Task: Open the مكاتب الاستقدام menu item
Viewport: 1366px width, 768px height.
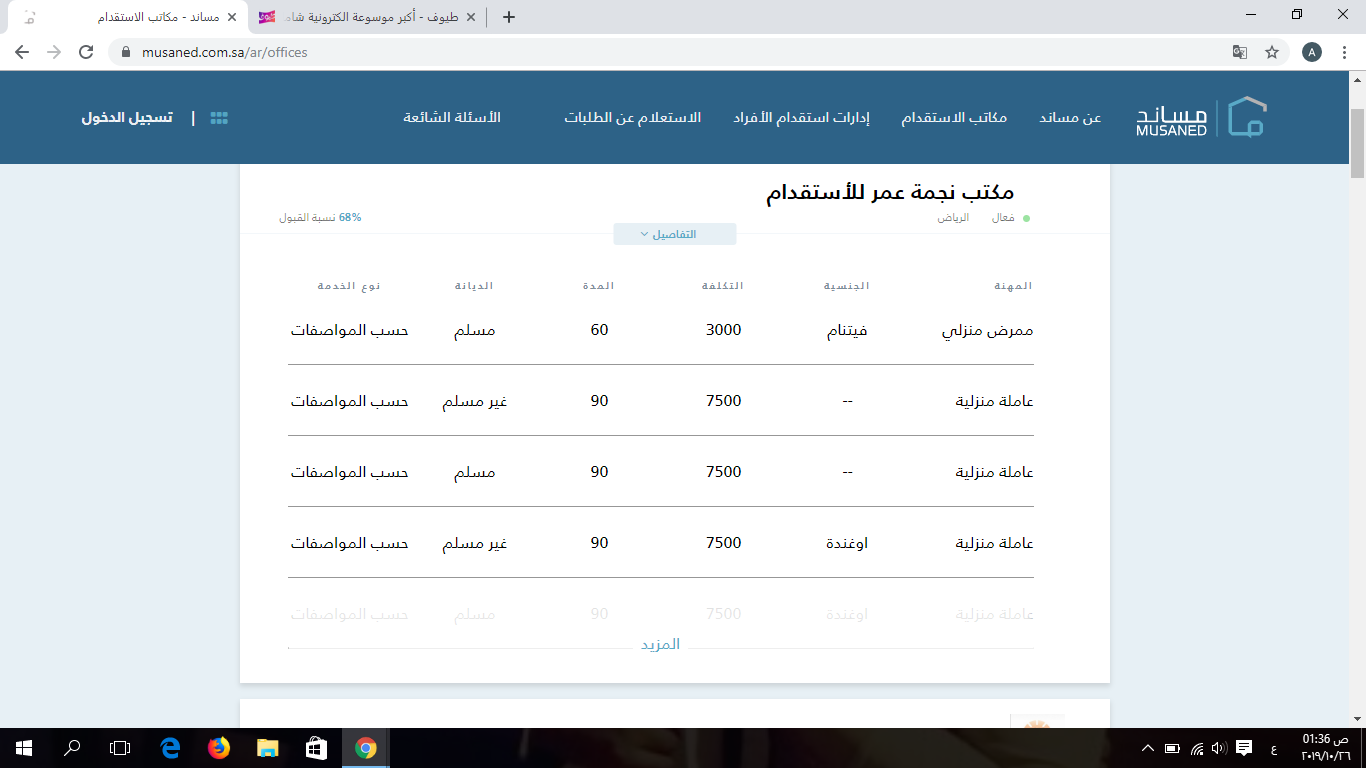Action: pos(954,118)
